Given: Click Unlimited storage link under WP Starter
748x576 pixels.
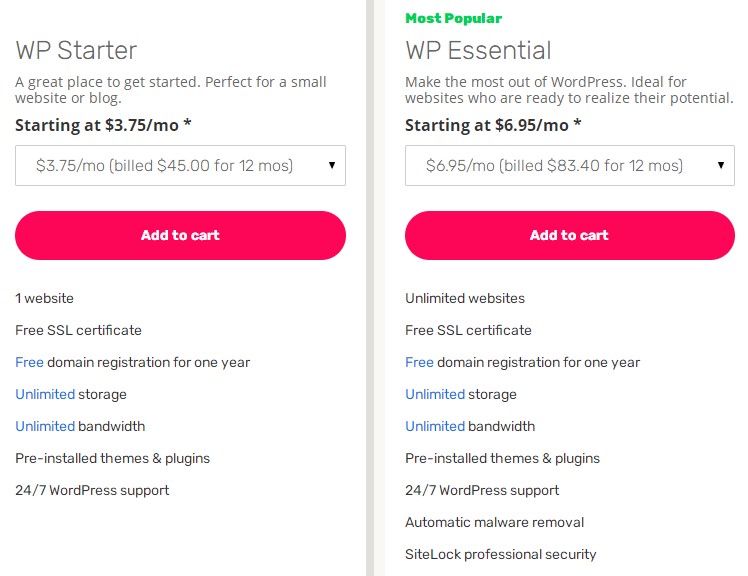Looking at the screenshot, I should pos(45,394).
